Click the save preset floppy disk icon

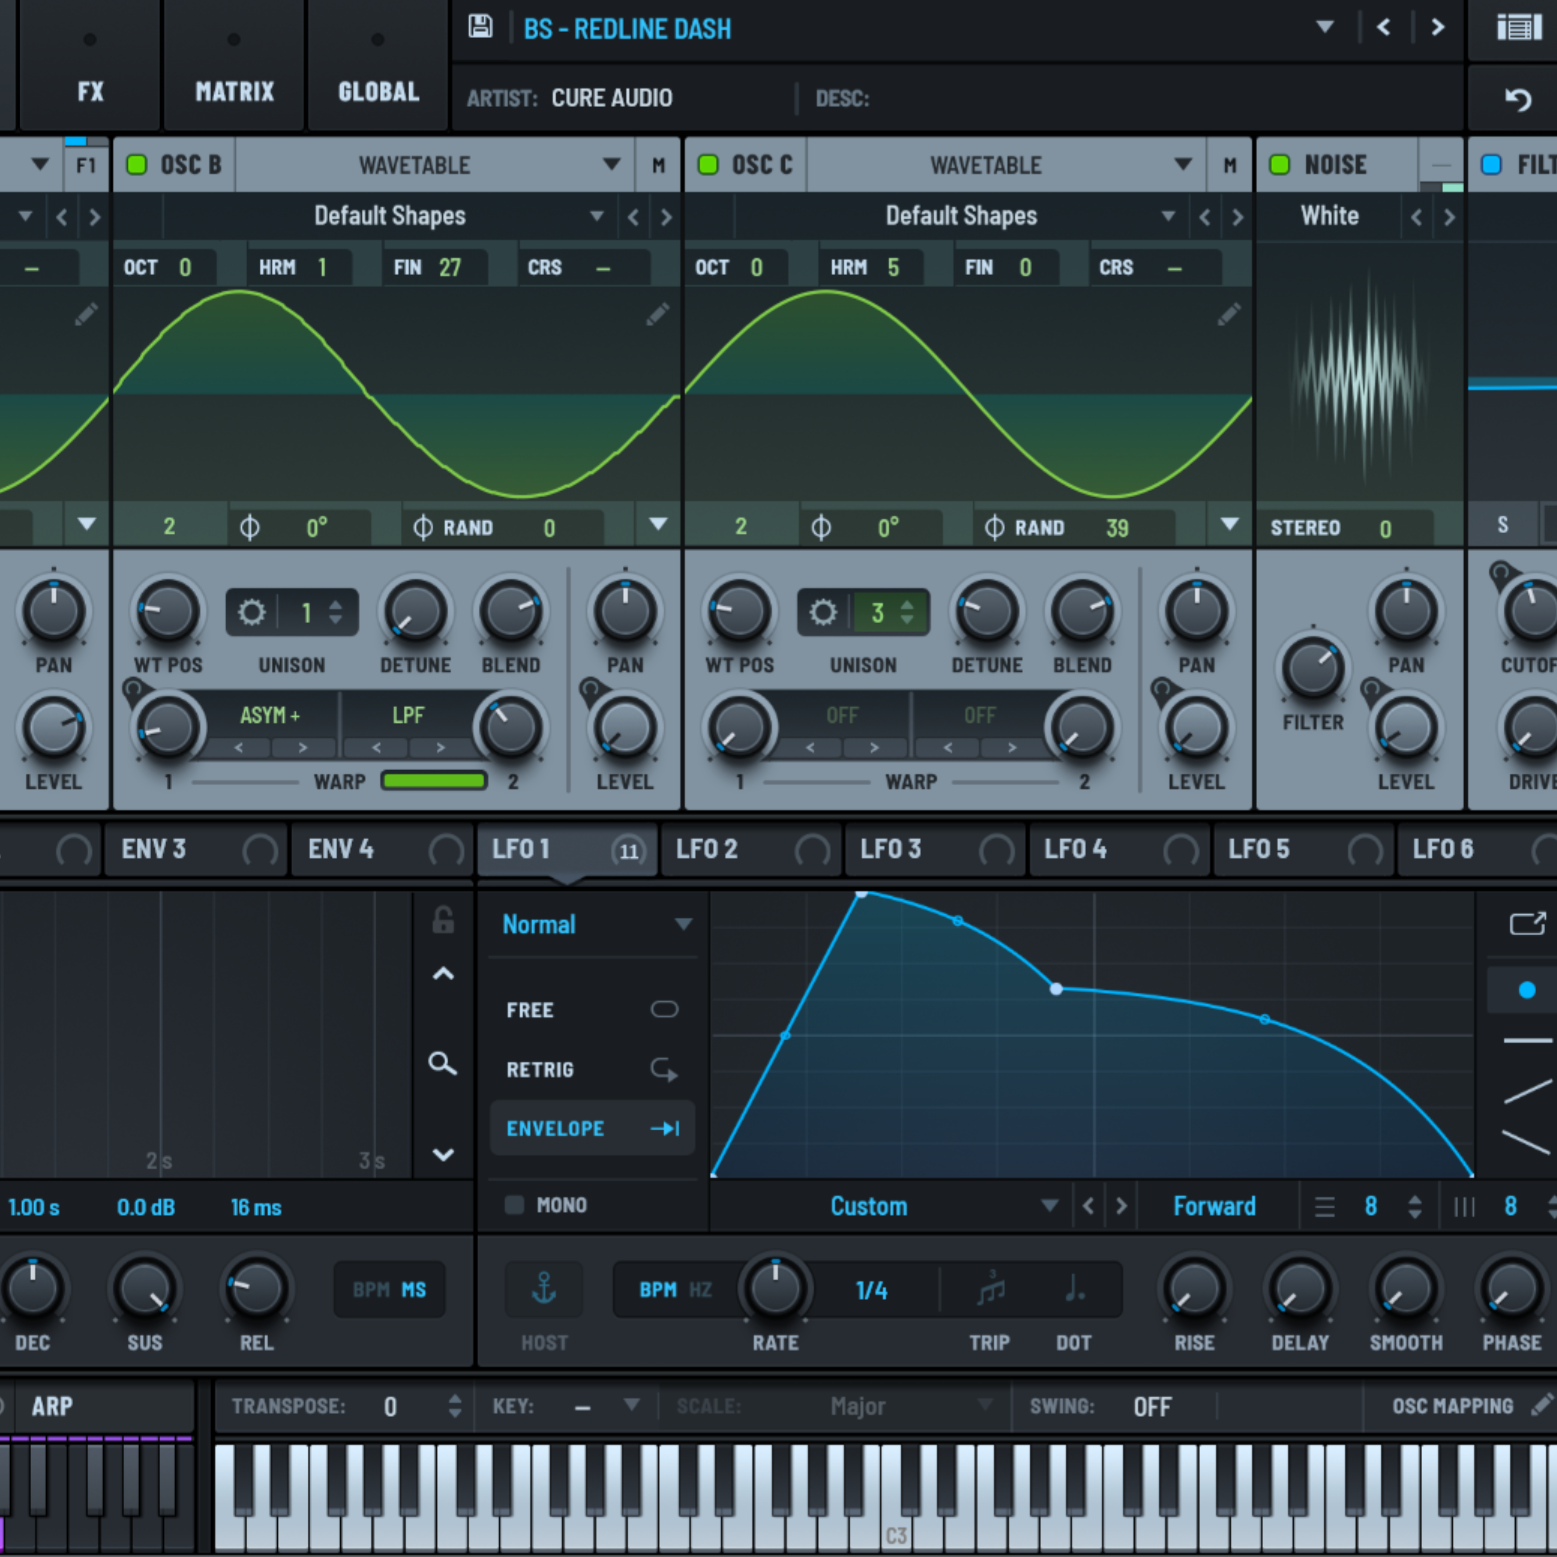[480, 27]
